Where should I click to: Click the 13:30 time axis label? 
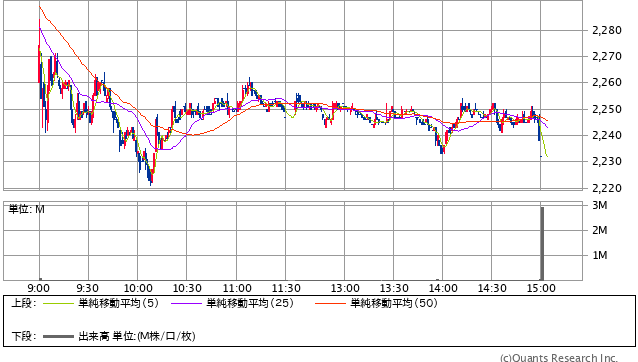[394, 288]
